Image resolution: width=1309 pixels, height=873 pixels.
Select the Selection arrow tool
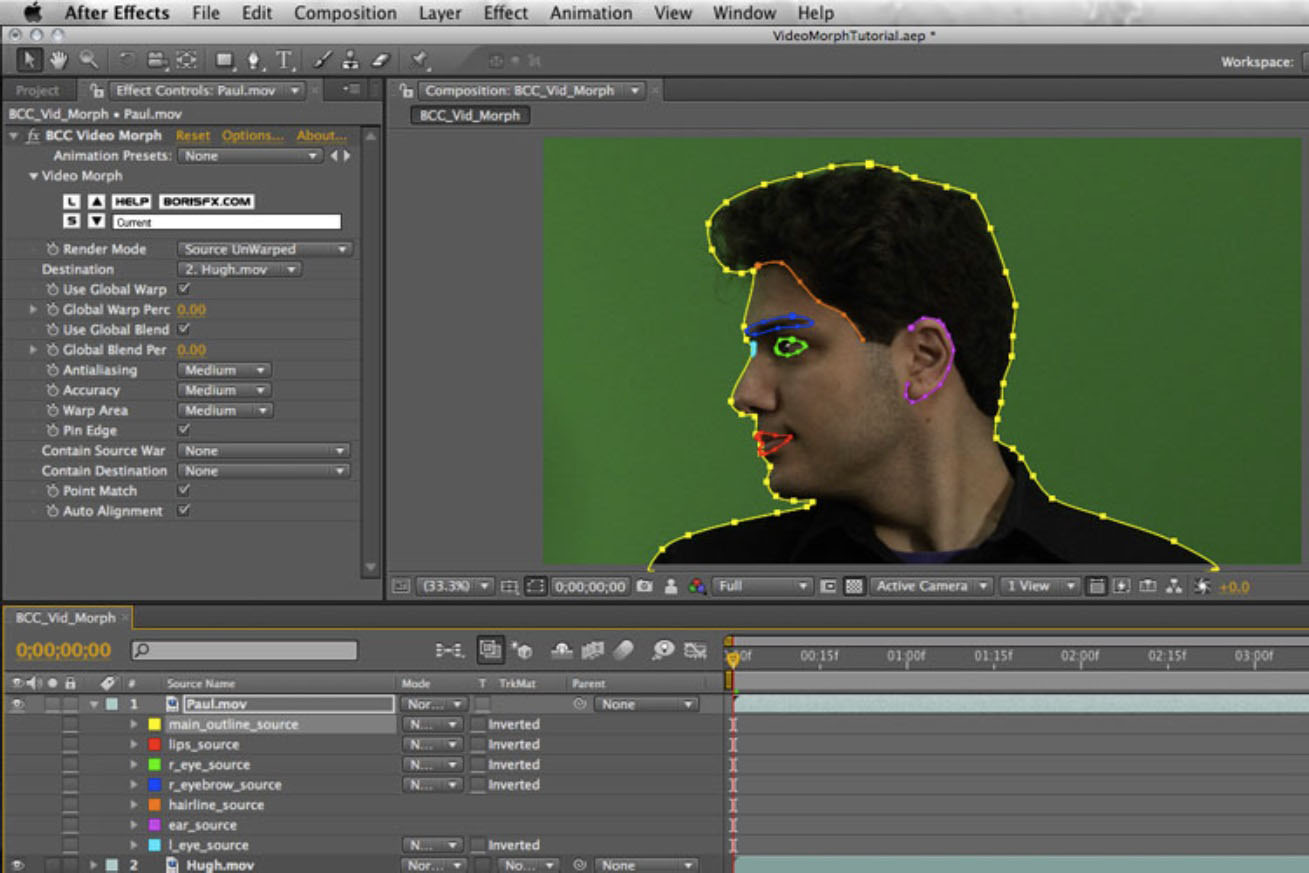click(29, 61)
